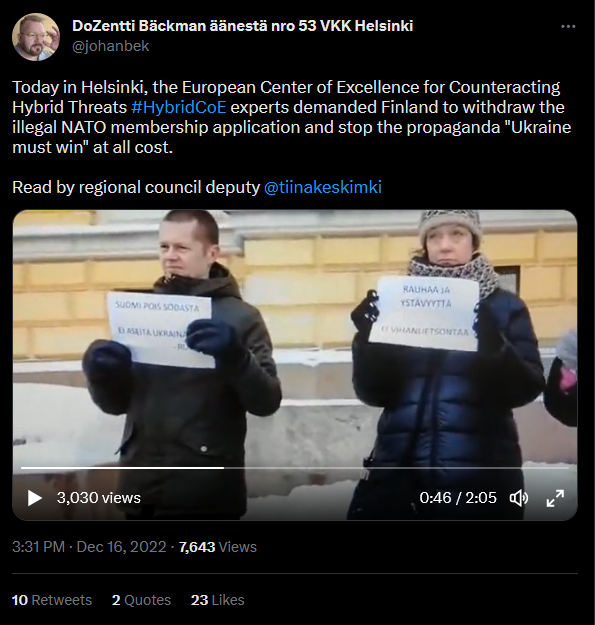The image size is (595, 625).
Task: Click the tweet body text
Action: (x=292, y=117)
